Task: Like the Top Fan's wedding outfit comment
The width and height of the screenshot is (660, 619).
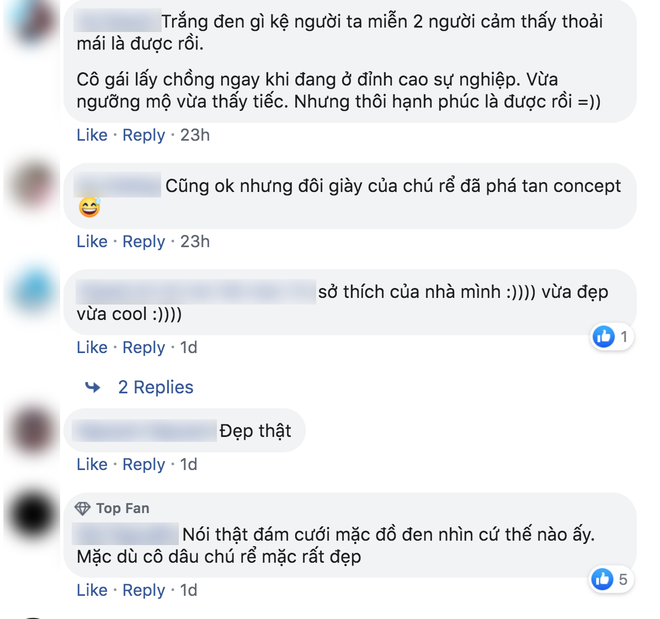Action: (x=92, y=590)
